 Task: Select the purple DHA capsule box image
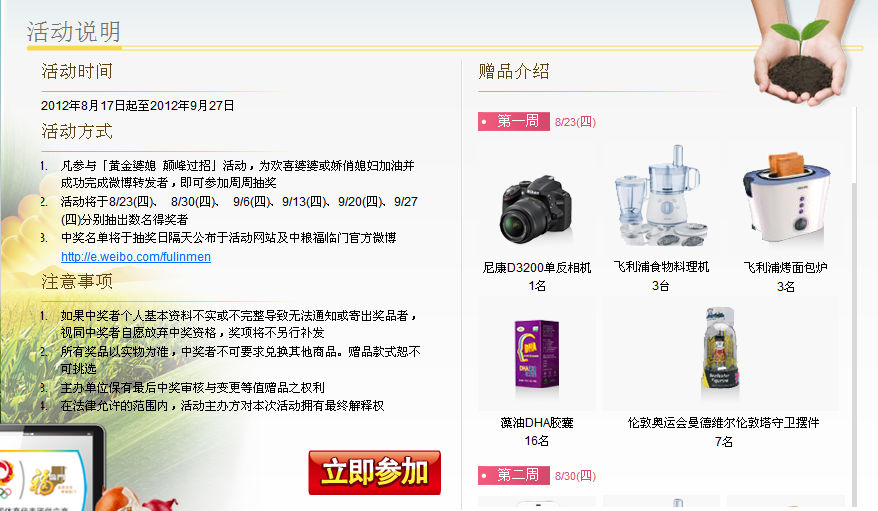[536, 353]
